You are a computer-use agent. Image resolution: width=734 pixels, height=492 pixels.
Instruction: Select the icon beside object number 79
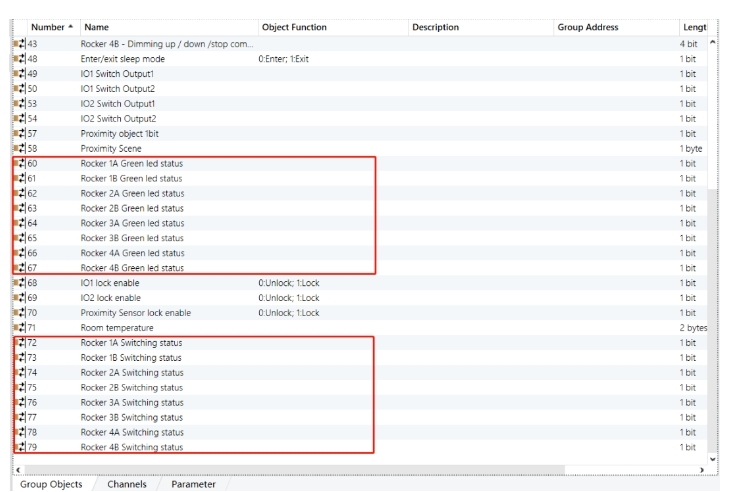pyautogui.click(x=19, y=447)
